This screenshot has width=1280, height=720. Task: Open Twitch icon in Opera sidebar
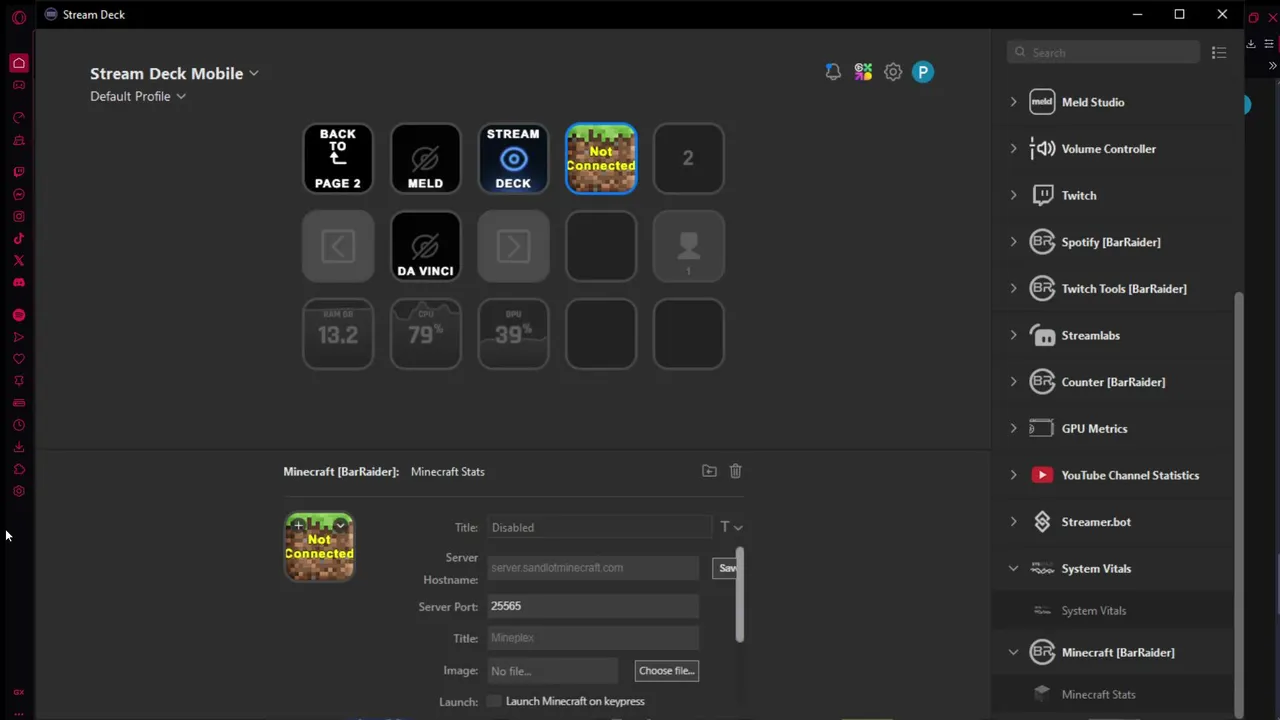pyautogui.click(x=18, y=172)
